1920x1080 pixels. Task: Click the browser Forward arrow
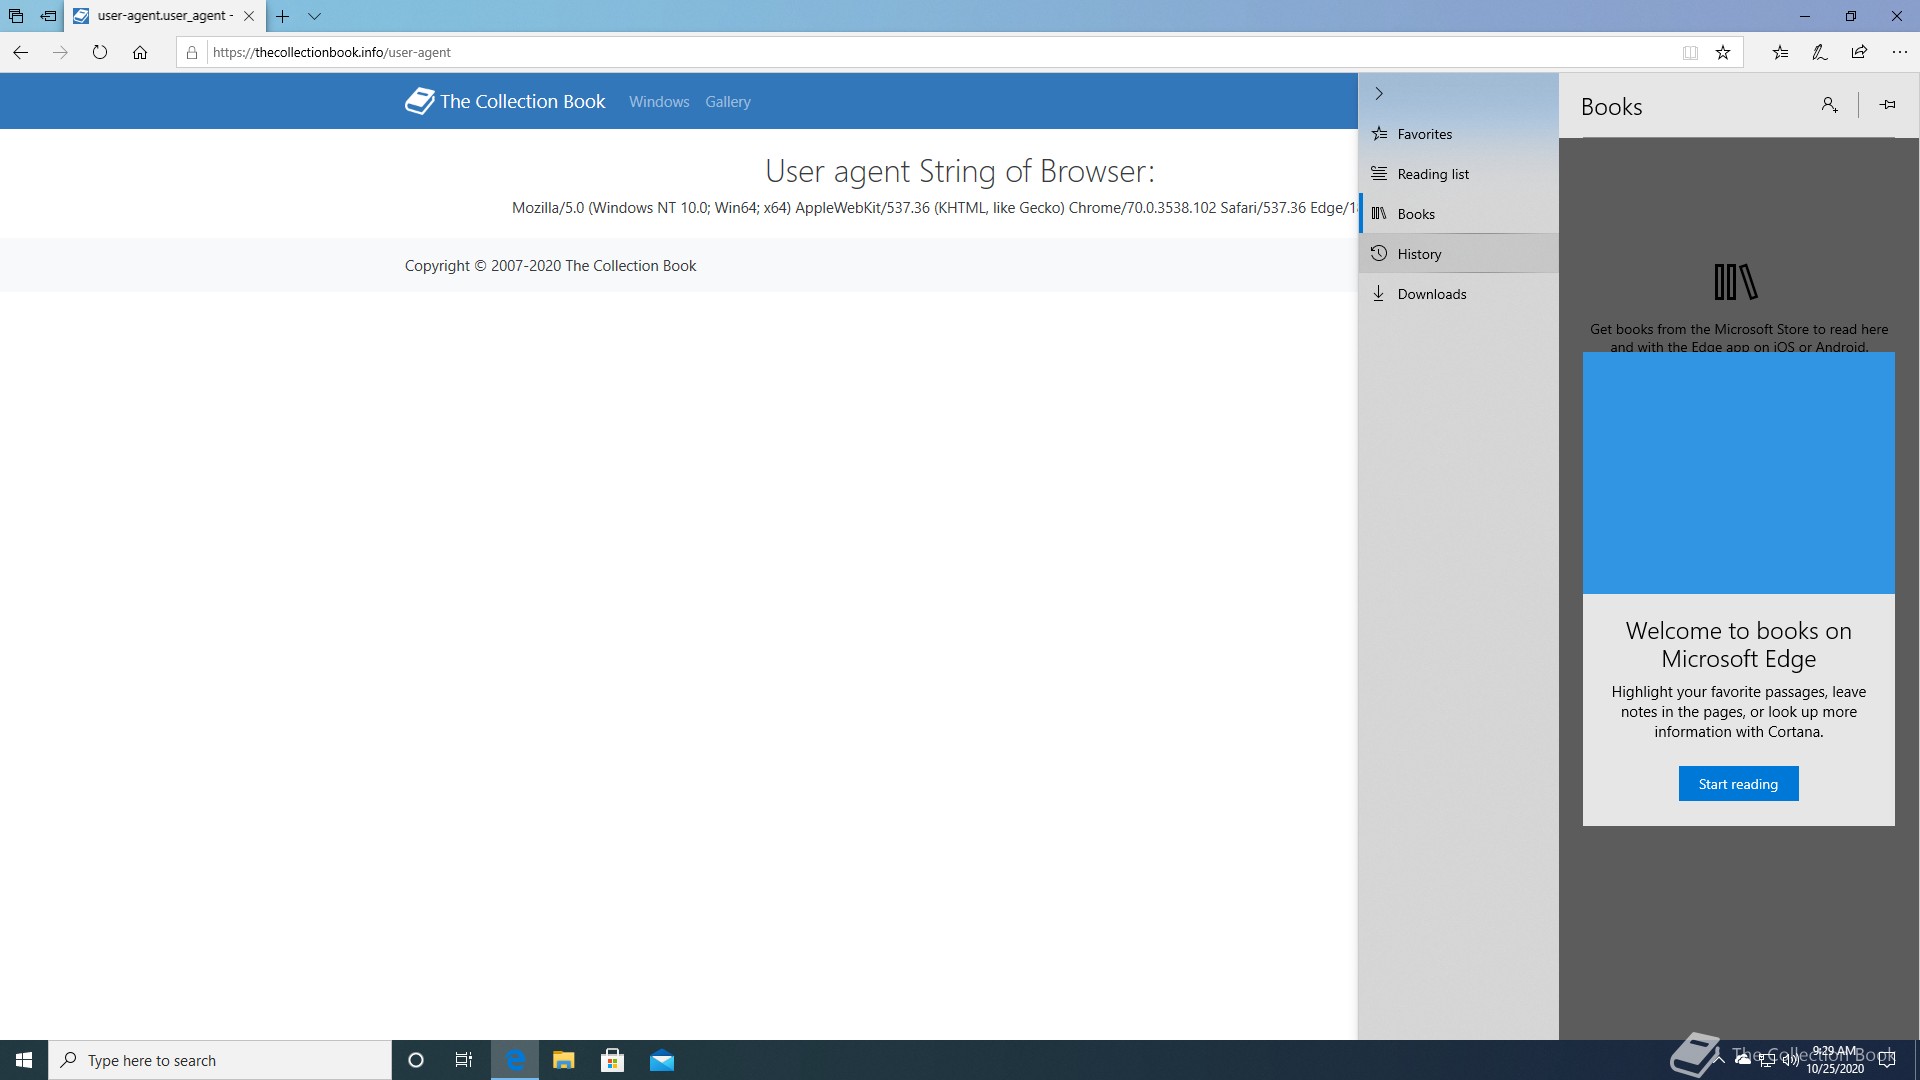[60, 52]
